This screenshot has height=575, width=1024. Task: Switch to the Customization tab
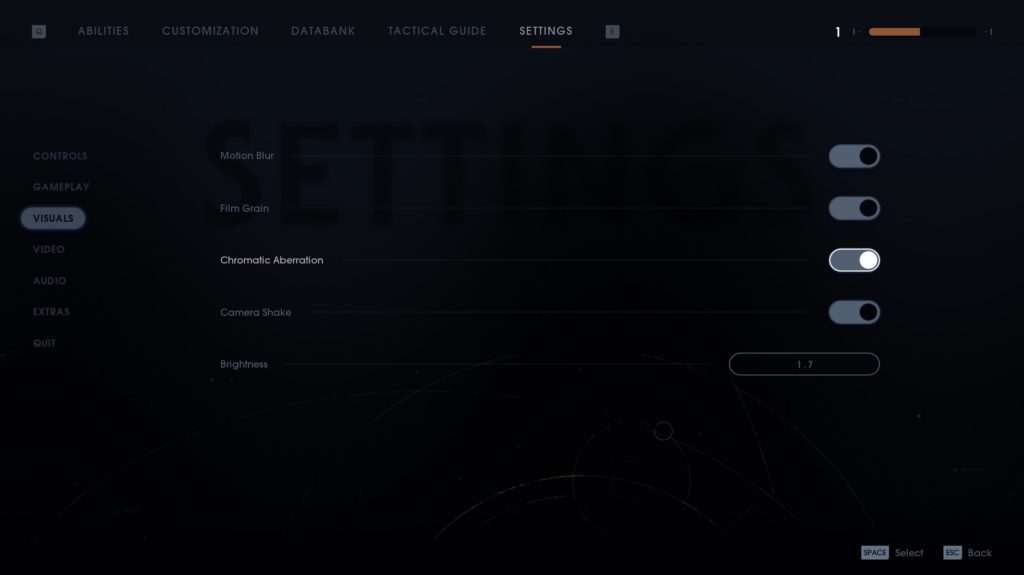(x=210, y=31)
